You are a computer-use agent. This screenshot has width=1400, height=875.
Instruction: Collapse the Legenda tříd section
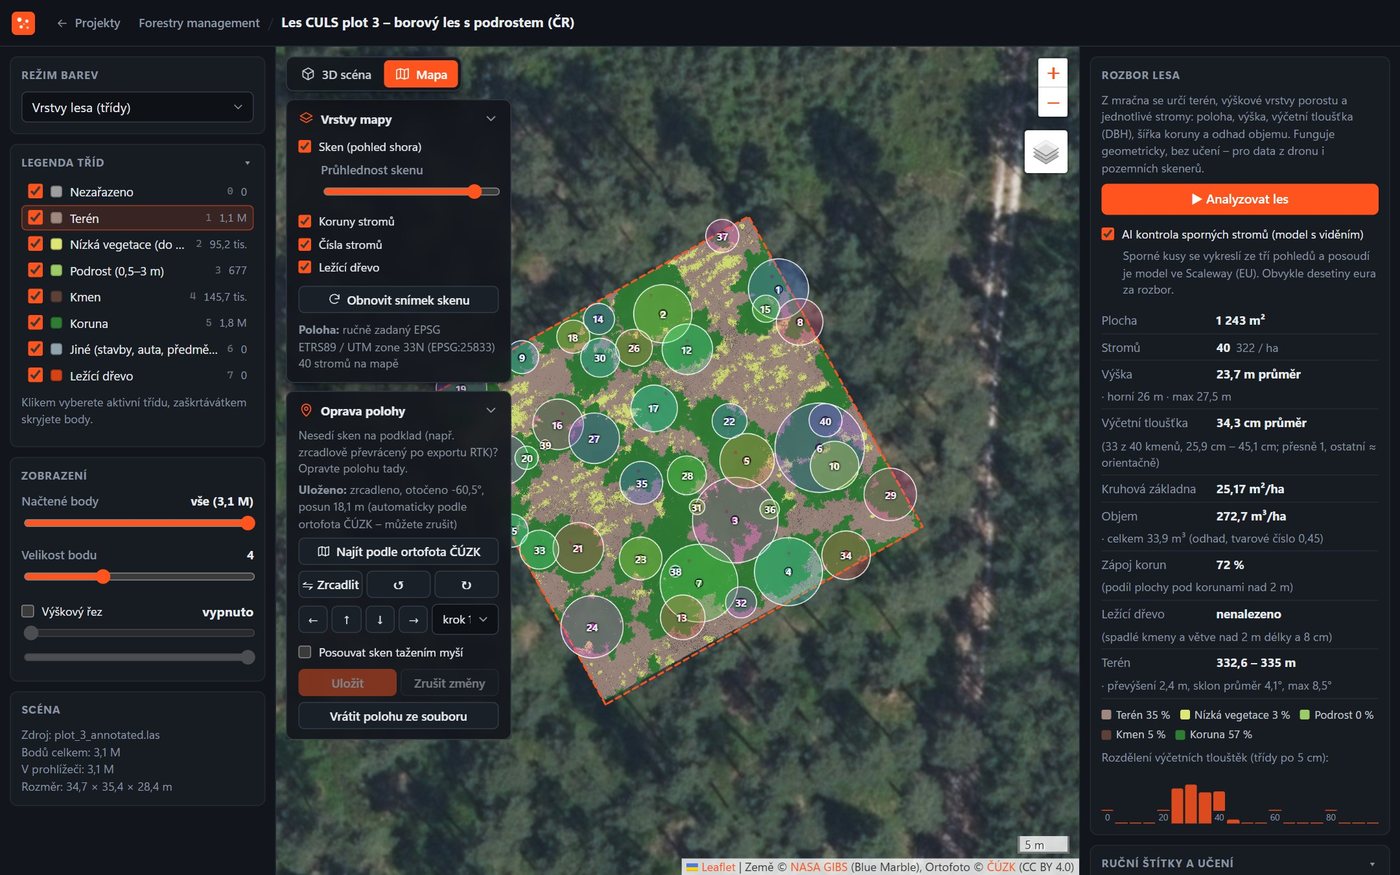click(x=247, y=163)
